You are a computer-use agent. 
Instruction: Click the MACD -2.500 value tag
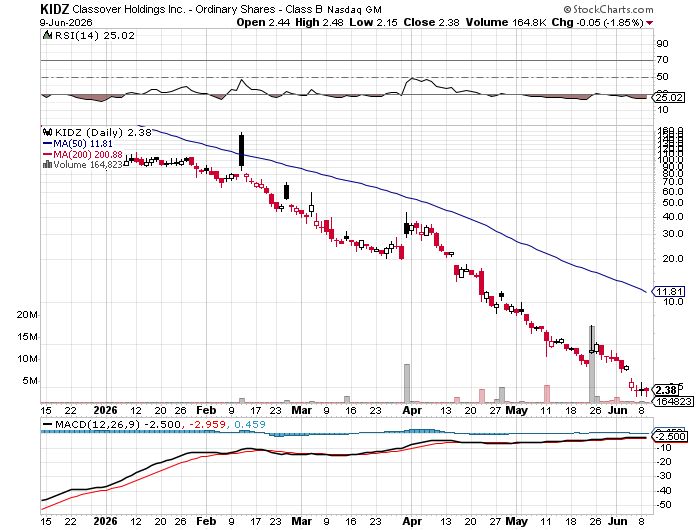coord(670,436)
